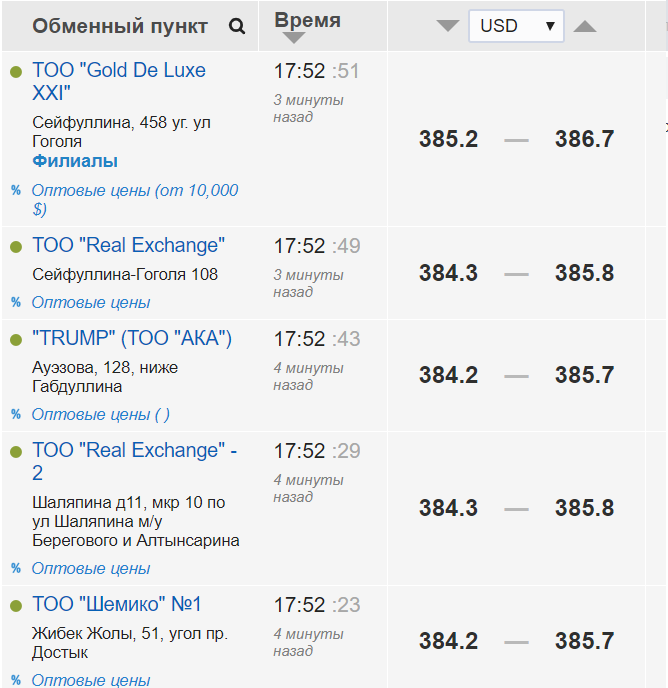Screen dimensions: 668x688
Task: Sort by time using arrow under Время
Action: point(293,38)
